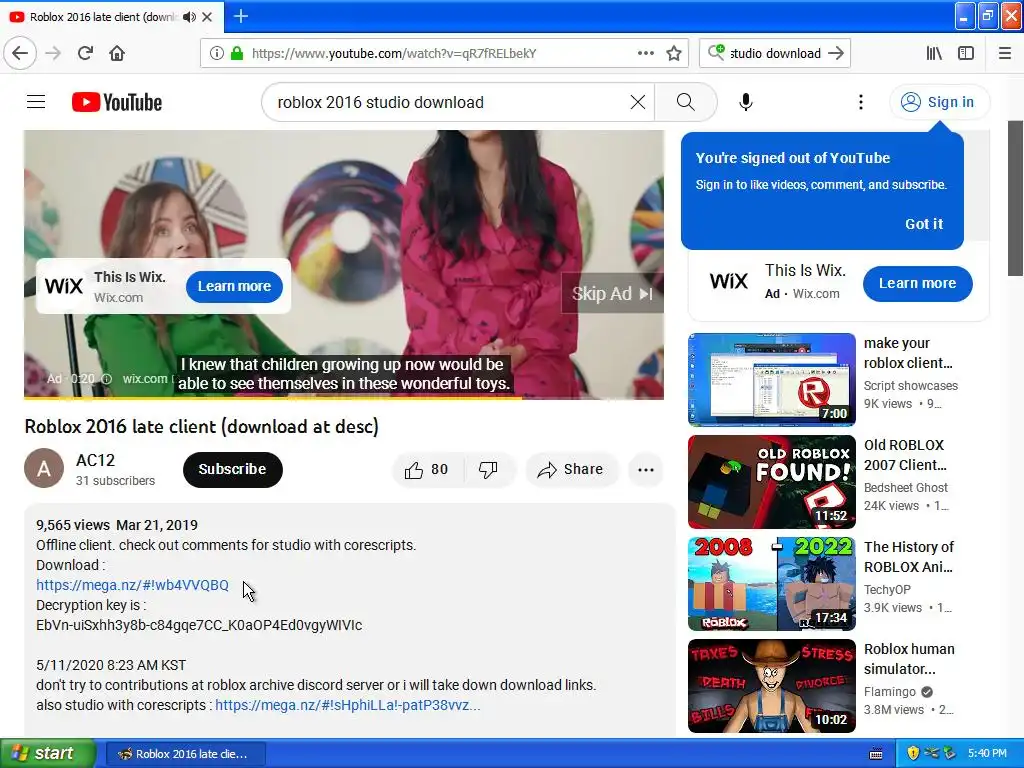Screen dimensions: 1024x768
Task: Open Wix.com link in sidebar ad
Action: coord(816,294)
